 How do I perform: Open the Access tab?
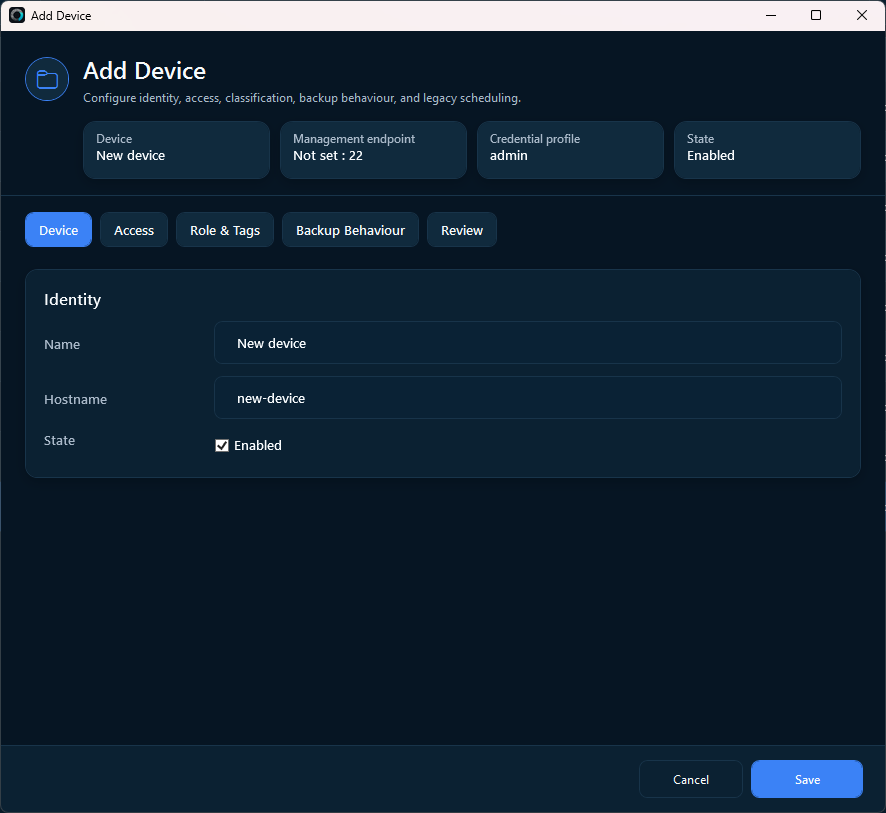(134, 230)
